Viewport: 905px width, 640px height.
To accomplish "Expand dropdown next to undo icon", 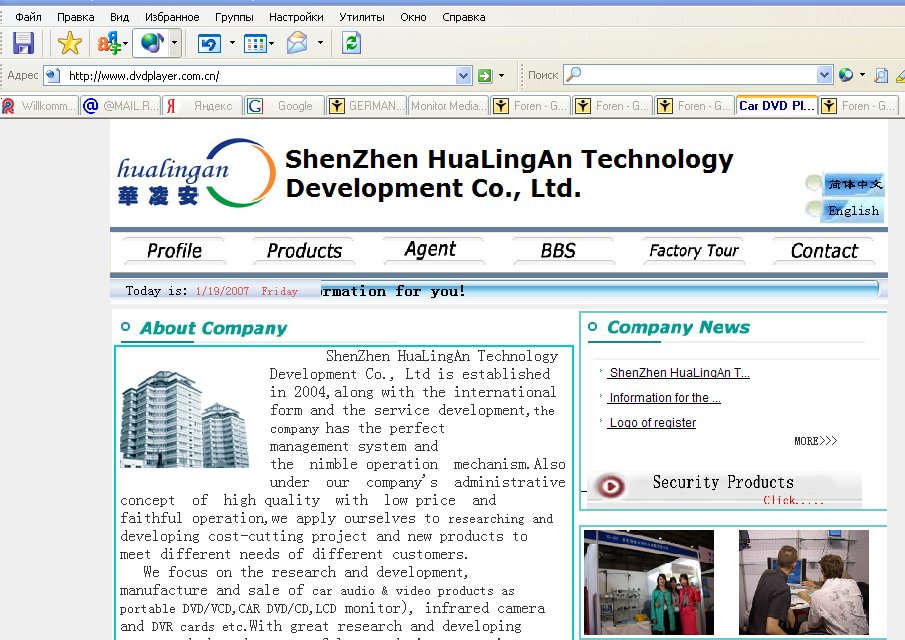I will point(232,43).
